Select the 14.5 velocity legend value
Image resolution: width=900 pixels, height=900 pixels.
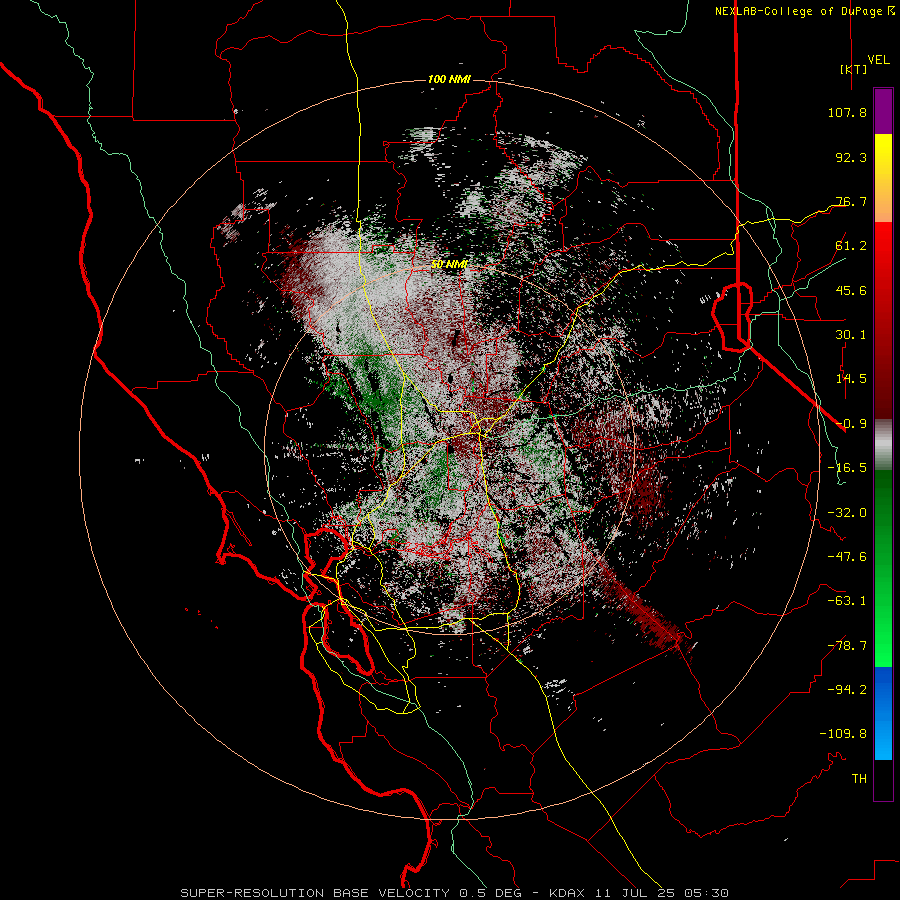(x=851, y=379)
